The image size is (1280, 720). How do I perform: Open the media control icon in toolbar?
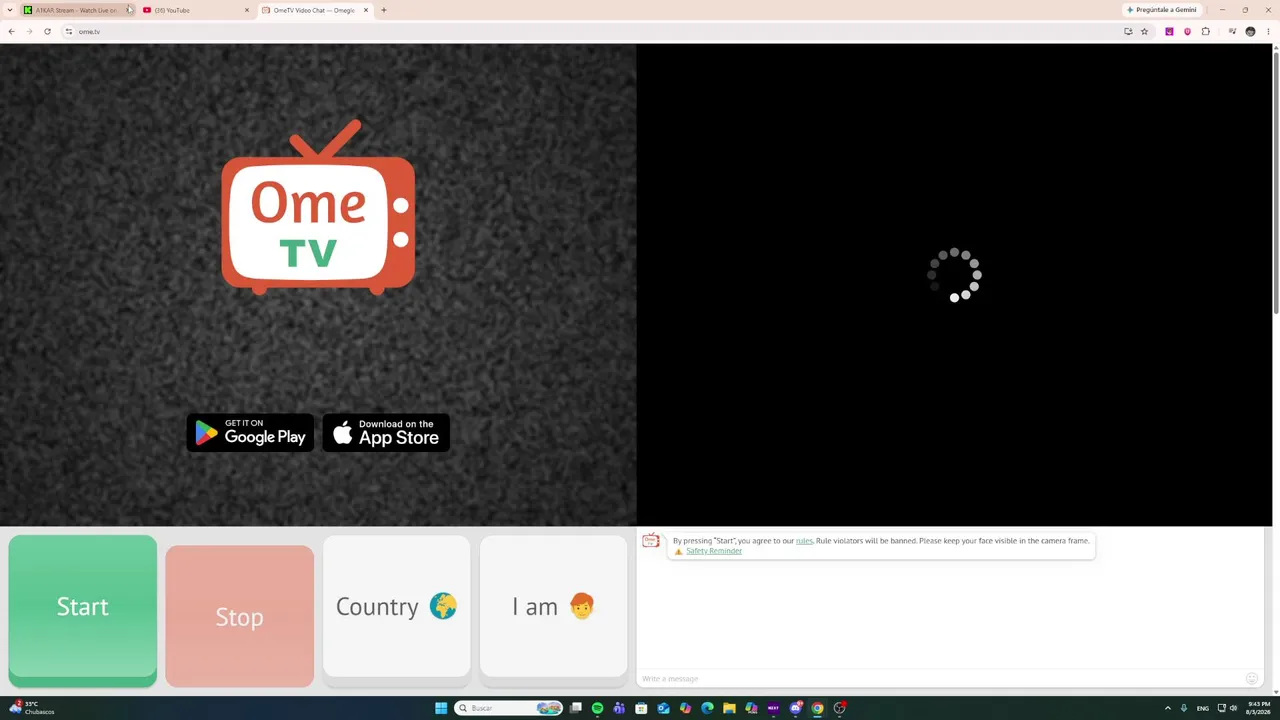(x=1232, y=31)
